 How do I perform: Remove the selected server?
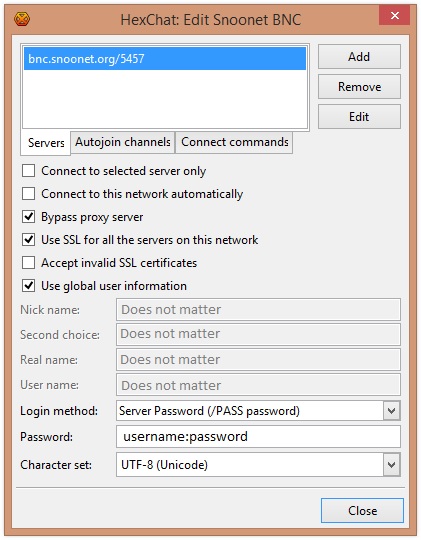(x=359, y=87)
